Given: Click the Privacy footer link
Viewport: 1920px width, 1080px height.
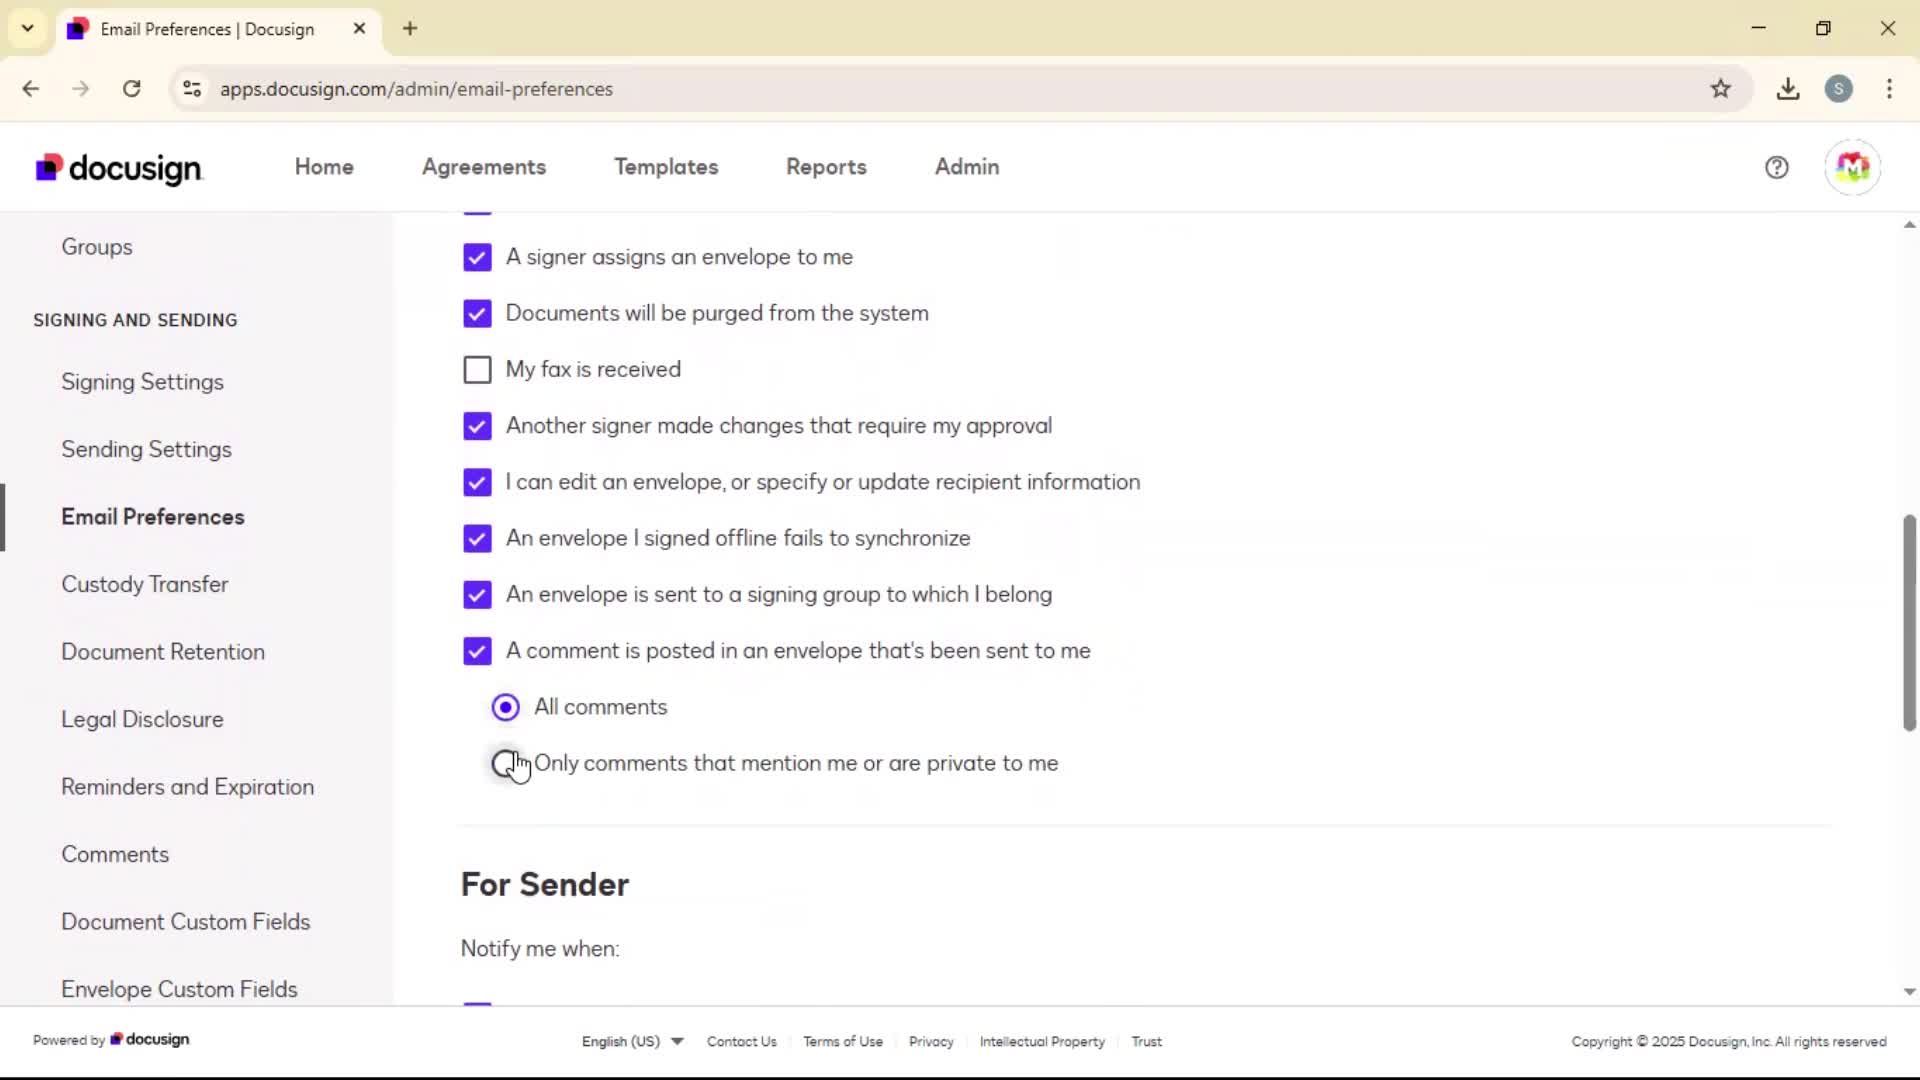Looking at the screenshot, I should pos(931,1041).
